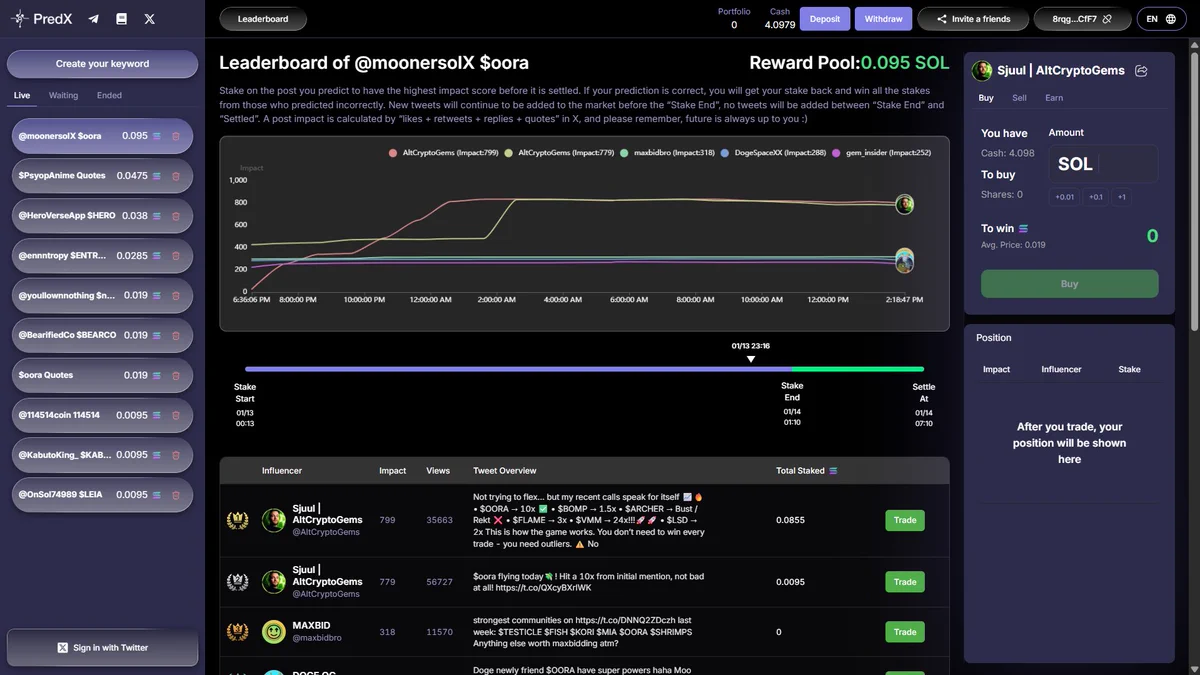Delete the @moonersolX $oora keyword
The height and width of the screenshot is (675, 1200).
click(x=176, y=135)
